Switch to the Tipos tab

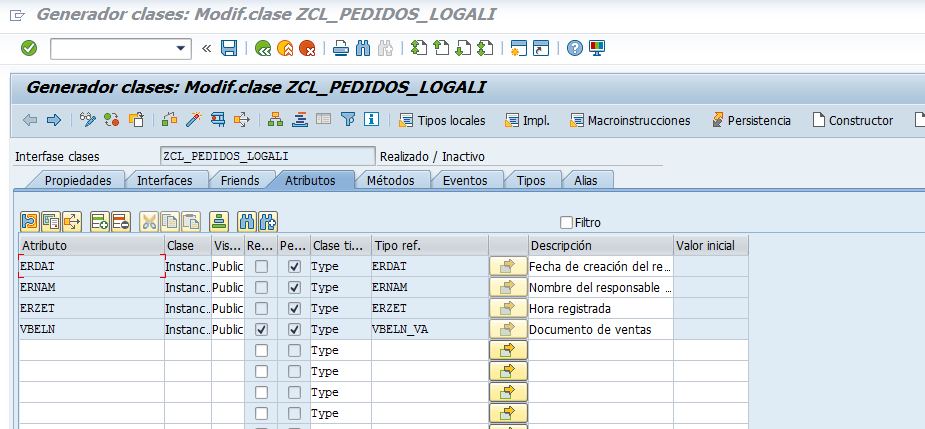[x=531, y=181]
